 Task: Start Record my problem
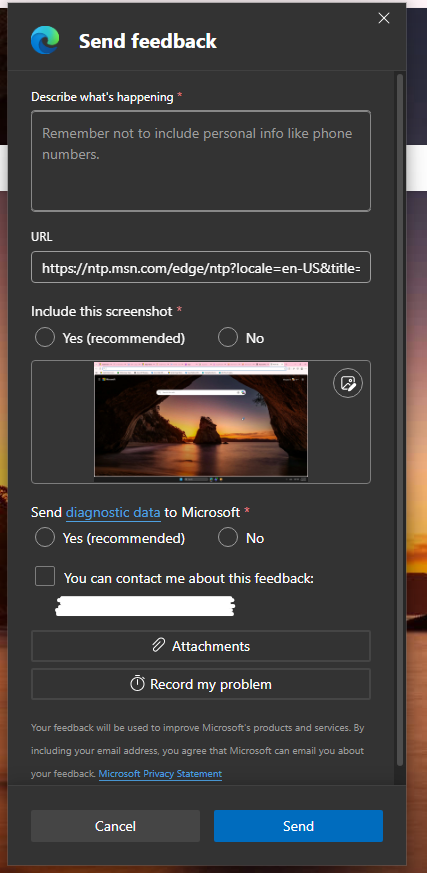pos(201,684)
